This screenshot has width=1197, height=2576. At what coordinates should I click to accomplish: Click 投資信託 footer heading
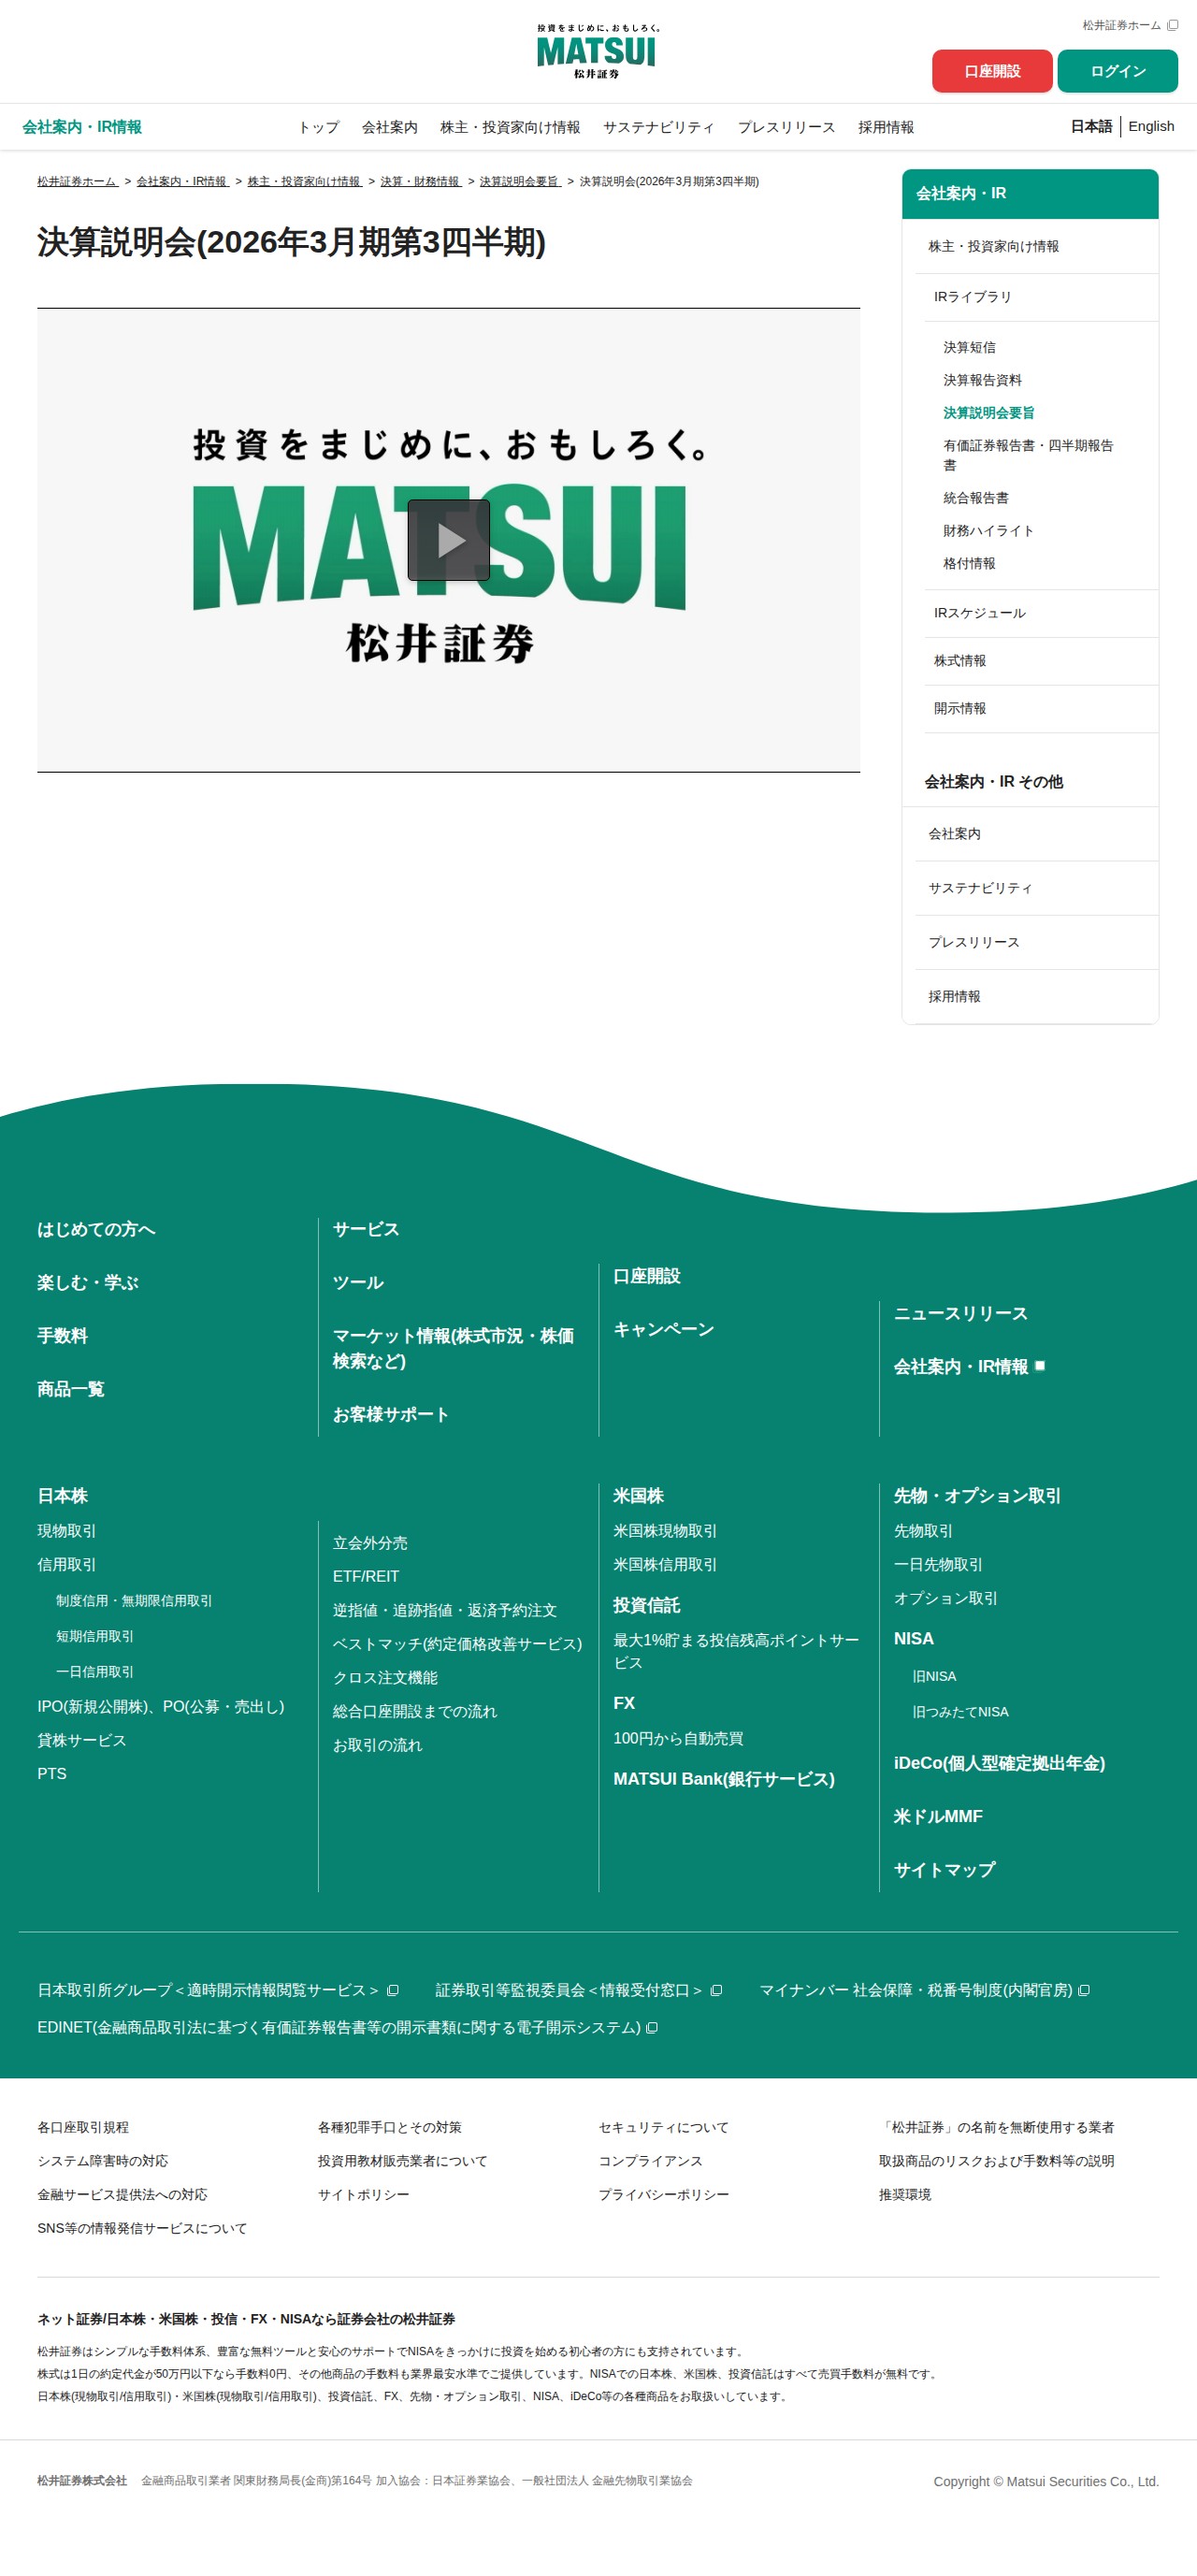(647, 1605)
